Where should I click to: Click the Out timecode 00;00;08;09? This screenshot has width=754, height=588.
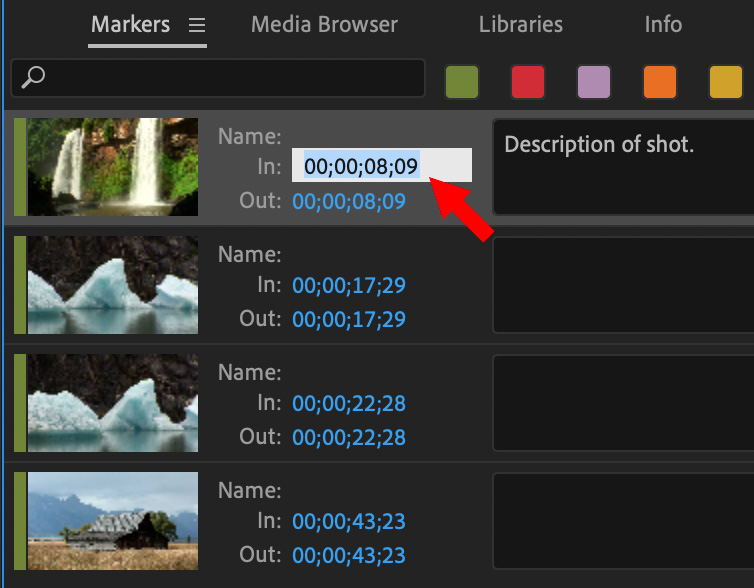click(349, 201)
